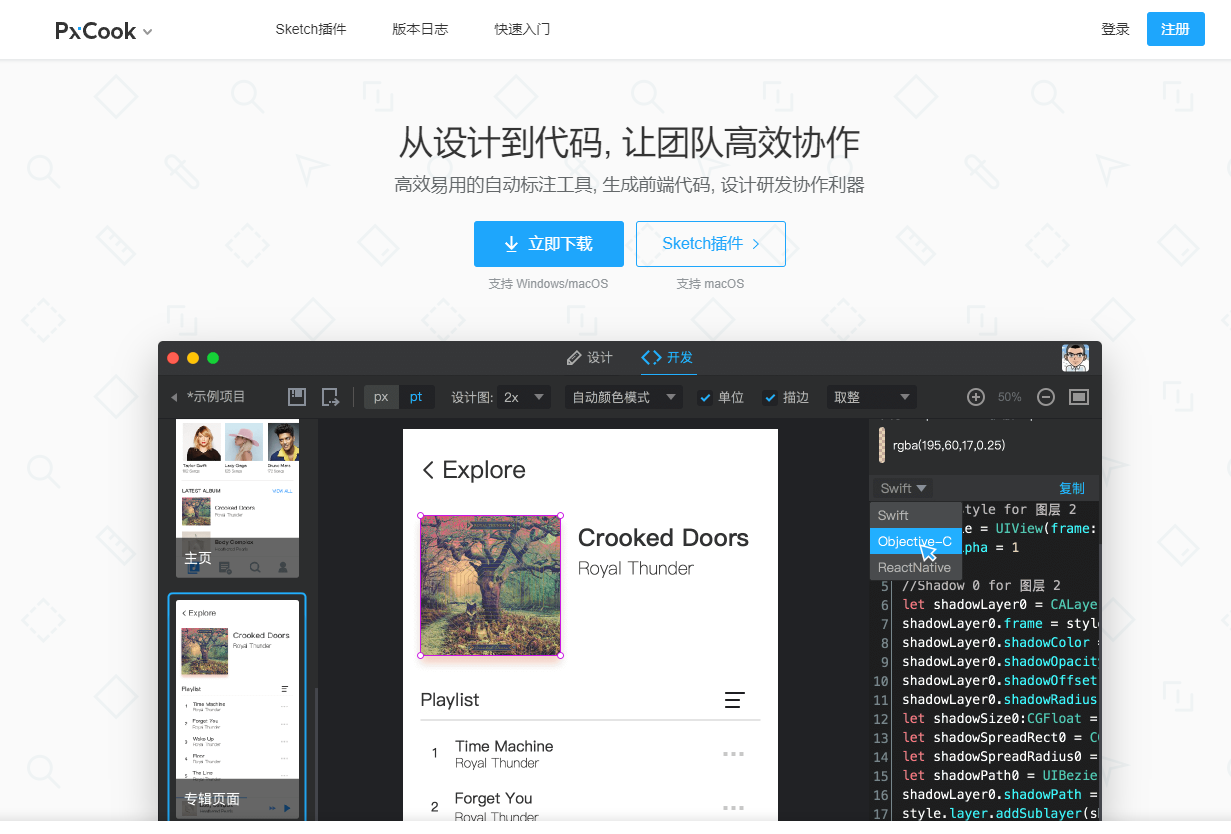Toggle the 描边 checkbox
1231x834 pixels.
pyautogui.click(x=770, y=397)
